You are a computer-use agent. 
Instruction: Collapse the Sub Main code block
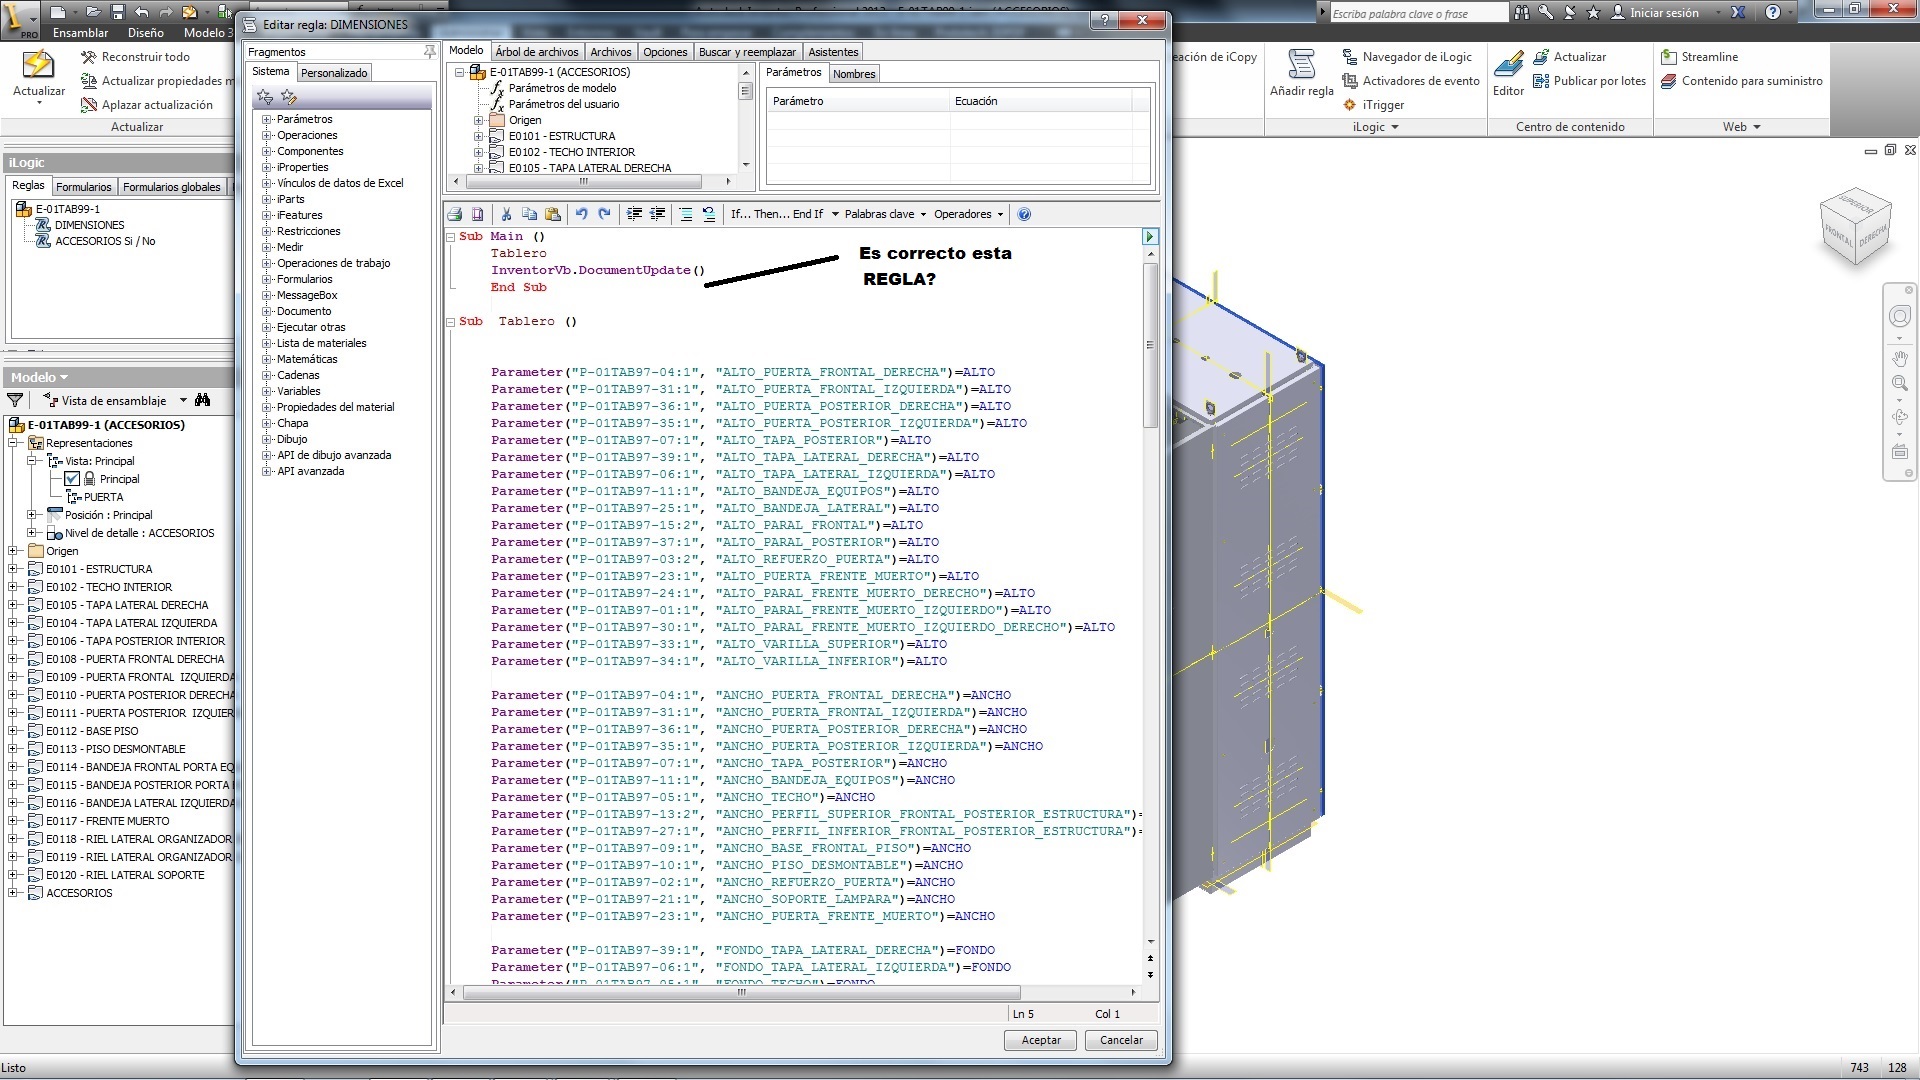click(451, 237)
